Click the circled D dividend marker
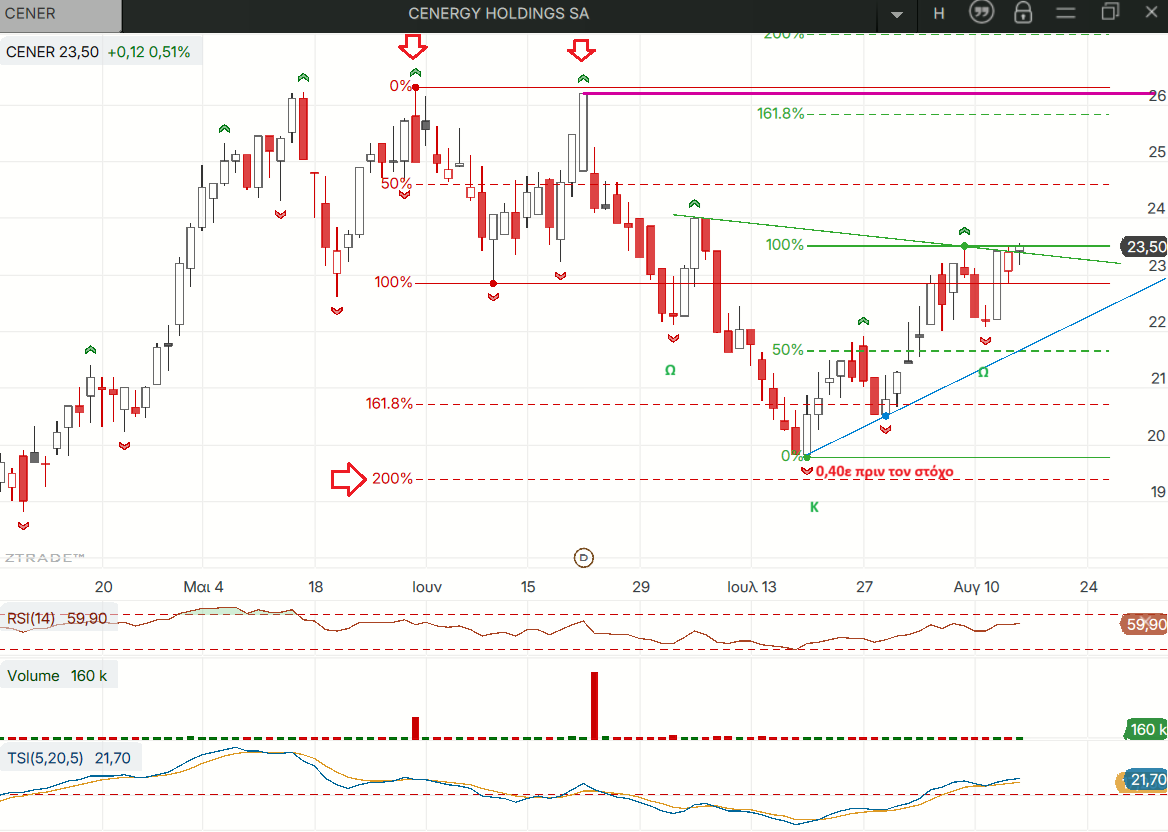 583,557
